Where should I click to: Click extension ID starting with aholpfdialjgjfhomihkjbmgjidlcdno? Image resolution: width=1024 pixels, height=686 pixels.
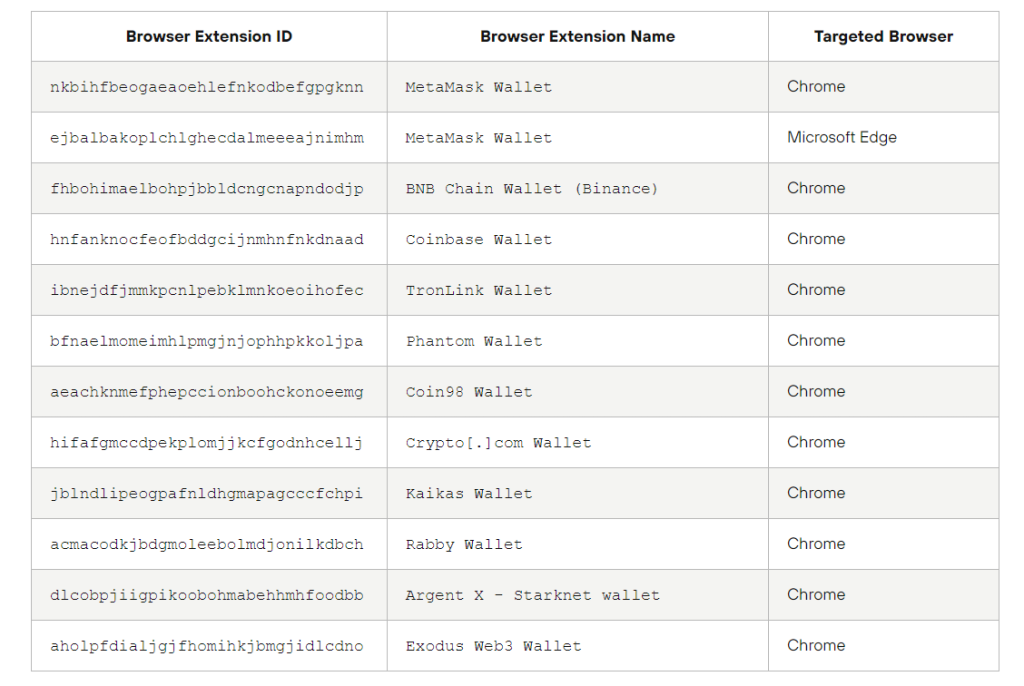206,646
